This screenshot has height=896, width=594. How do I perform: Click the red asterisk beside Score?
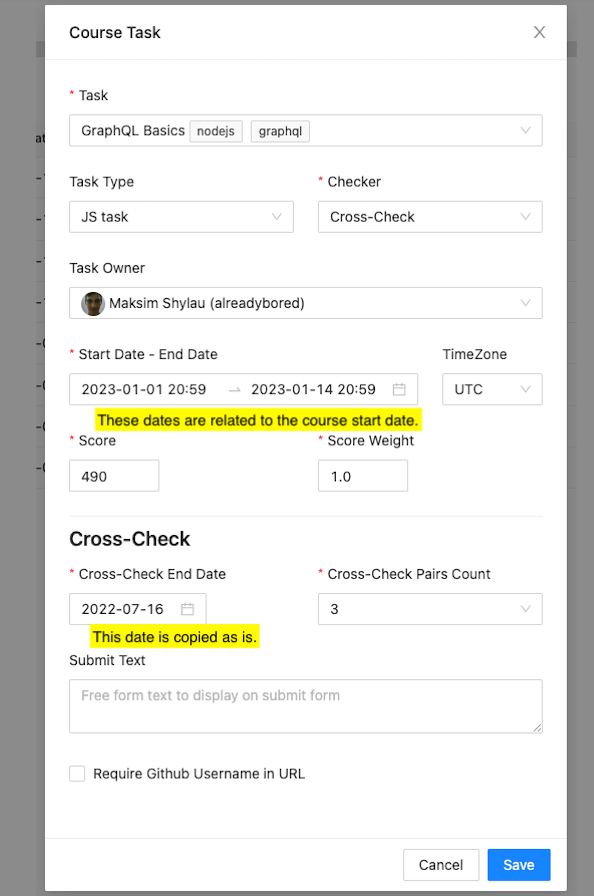click(73, 440)
